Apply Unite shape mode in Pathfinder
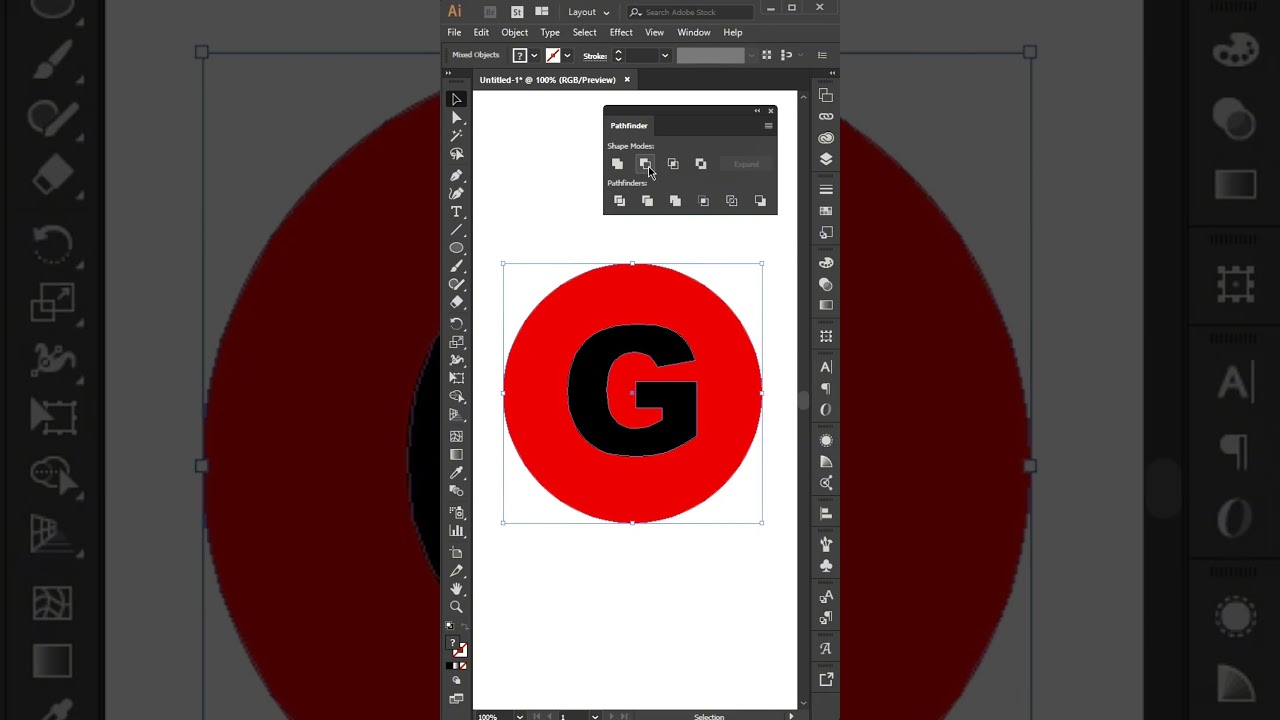Screen dimensions: 1280x720 617,164
